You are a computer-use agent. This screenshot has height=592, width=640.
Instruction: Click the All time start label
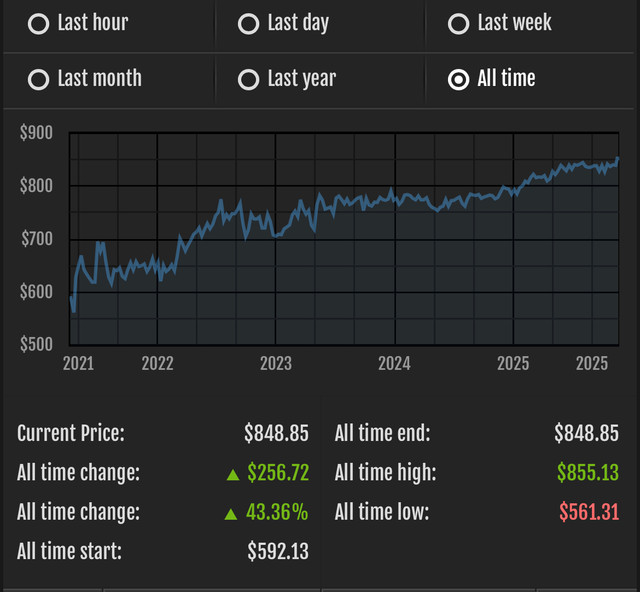click(69, 551)
